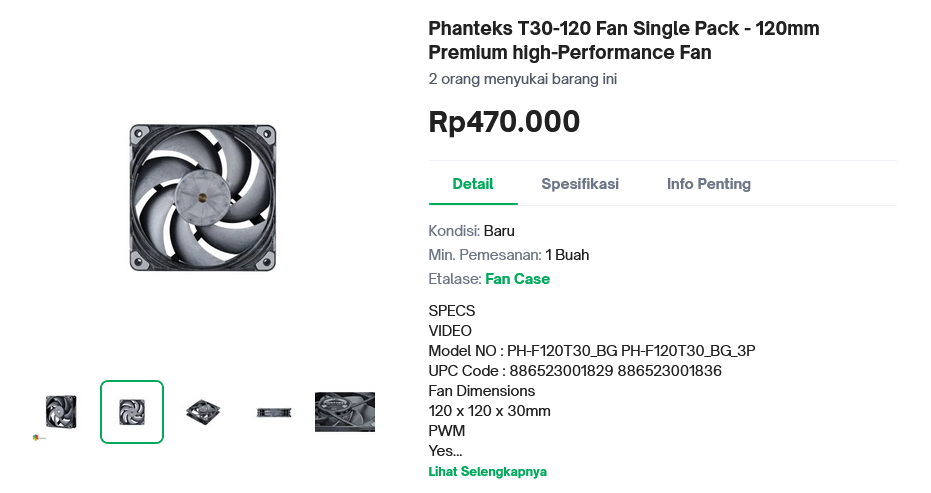This screenshot has width=931, height=493.
Task: Expand description with Lihat Selengkapnya
Action: pyautogui.click(x=488, y=471)
